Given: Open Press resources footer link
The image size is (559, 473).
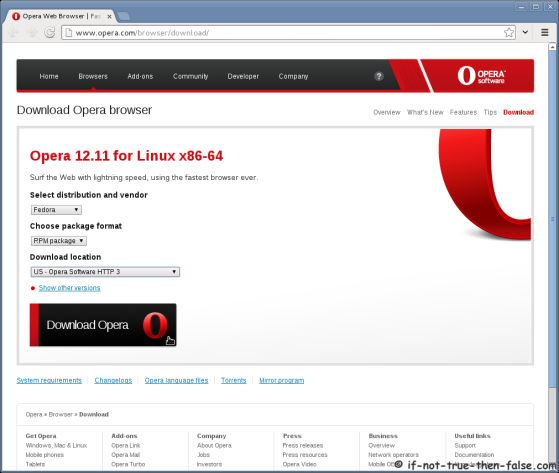Looking at the screenshot, I should pyautogui.click(x=305, y=455).
